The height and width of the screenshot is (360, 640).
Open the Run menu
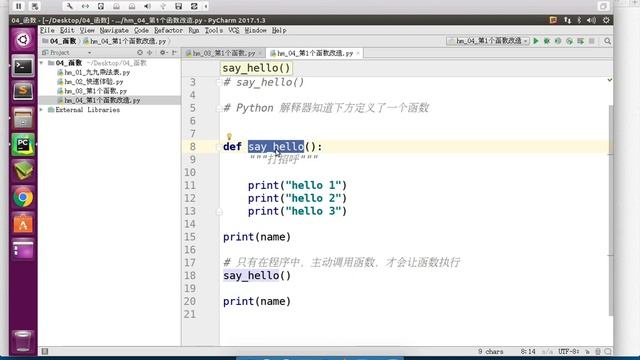click(194, 31)
